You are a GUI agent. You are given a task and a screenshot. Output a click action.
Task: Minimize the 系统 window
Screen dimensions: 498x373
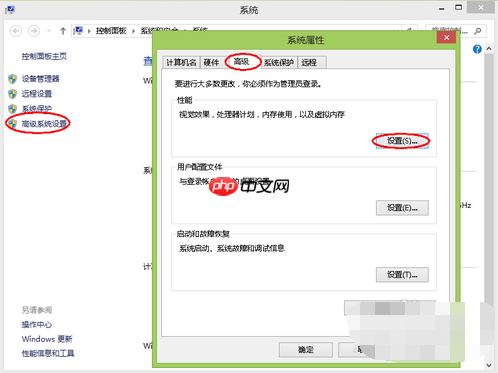pyautogui.click(x=442, y=8)
